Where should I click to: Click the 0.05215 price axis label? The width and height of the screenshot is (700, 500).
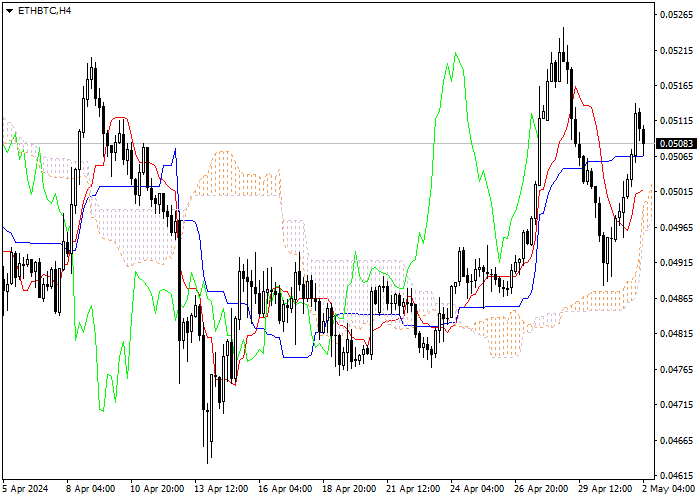coord(677,50)
